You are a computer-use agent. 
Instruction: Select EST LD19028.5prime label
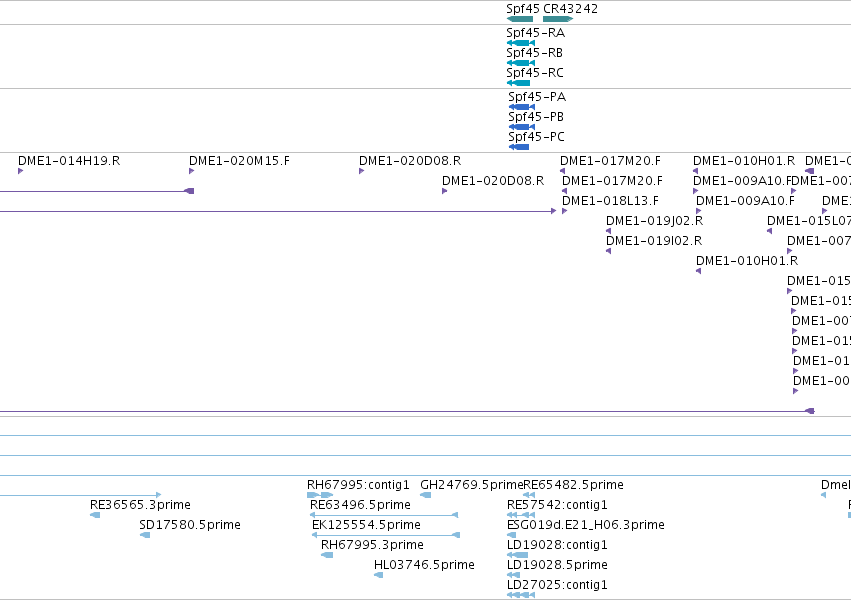pos(557,565)
